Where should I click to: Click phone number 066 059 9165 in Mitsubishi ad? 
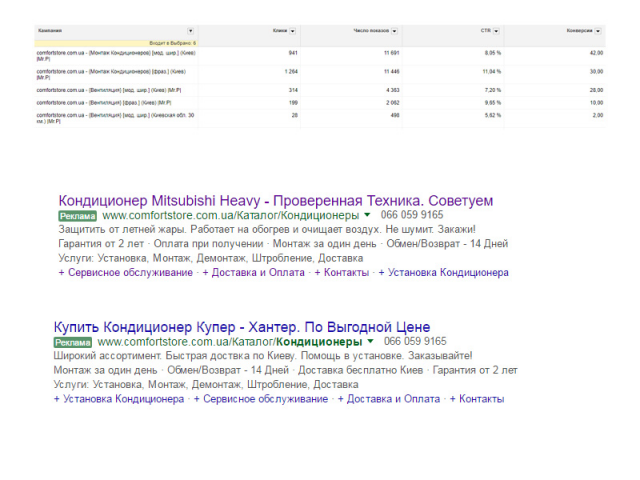412,215
